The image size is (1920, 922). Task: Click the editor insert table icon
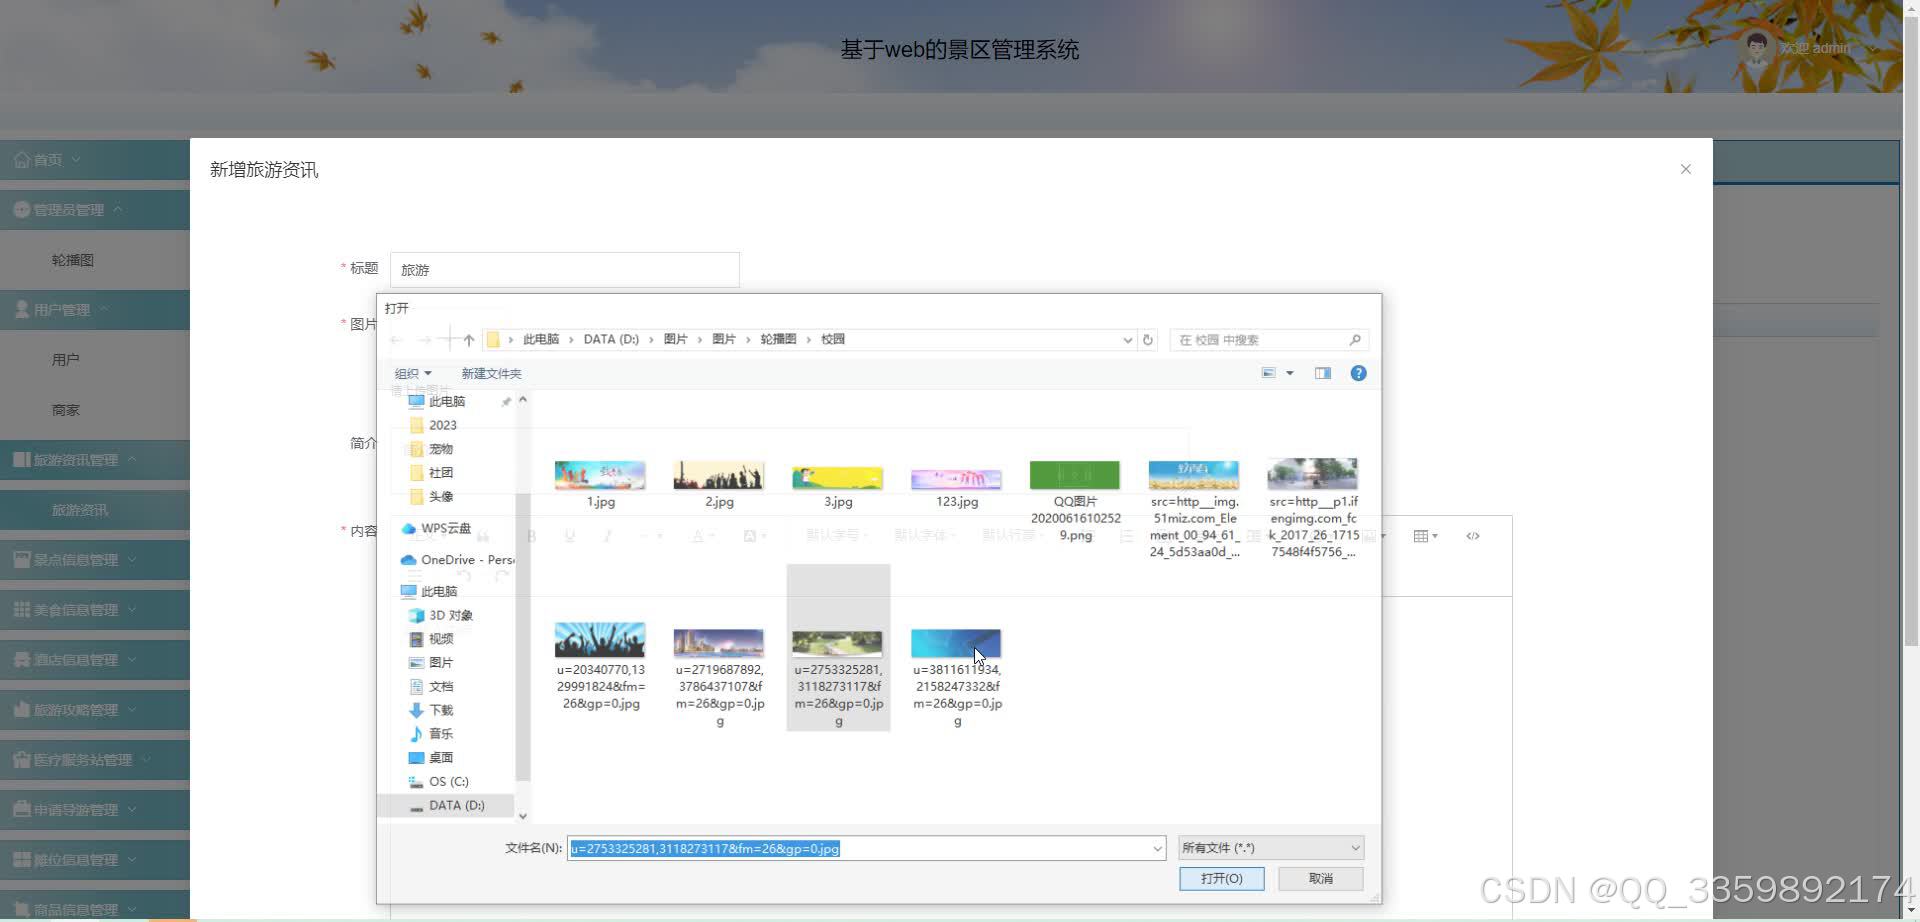coord(1425,536)
